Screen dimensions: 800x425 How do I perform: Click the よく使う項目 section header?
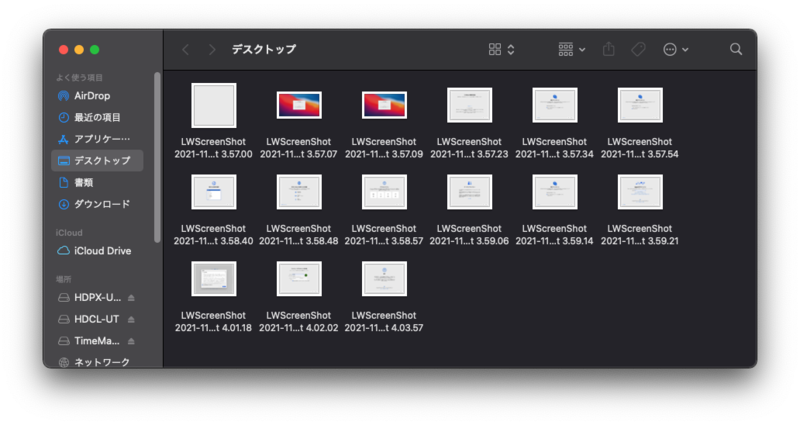coord(80,78)
